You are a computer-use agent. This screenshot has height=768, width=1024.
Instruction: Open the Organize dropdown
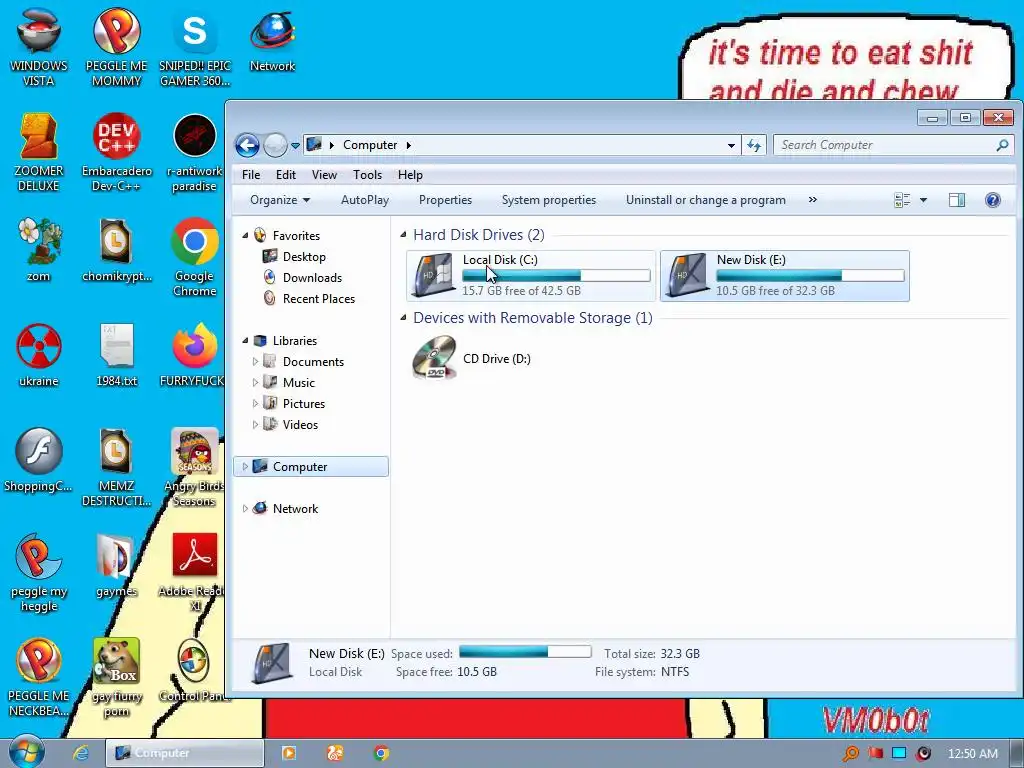point(280,200)
